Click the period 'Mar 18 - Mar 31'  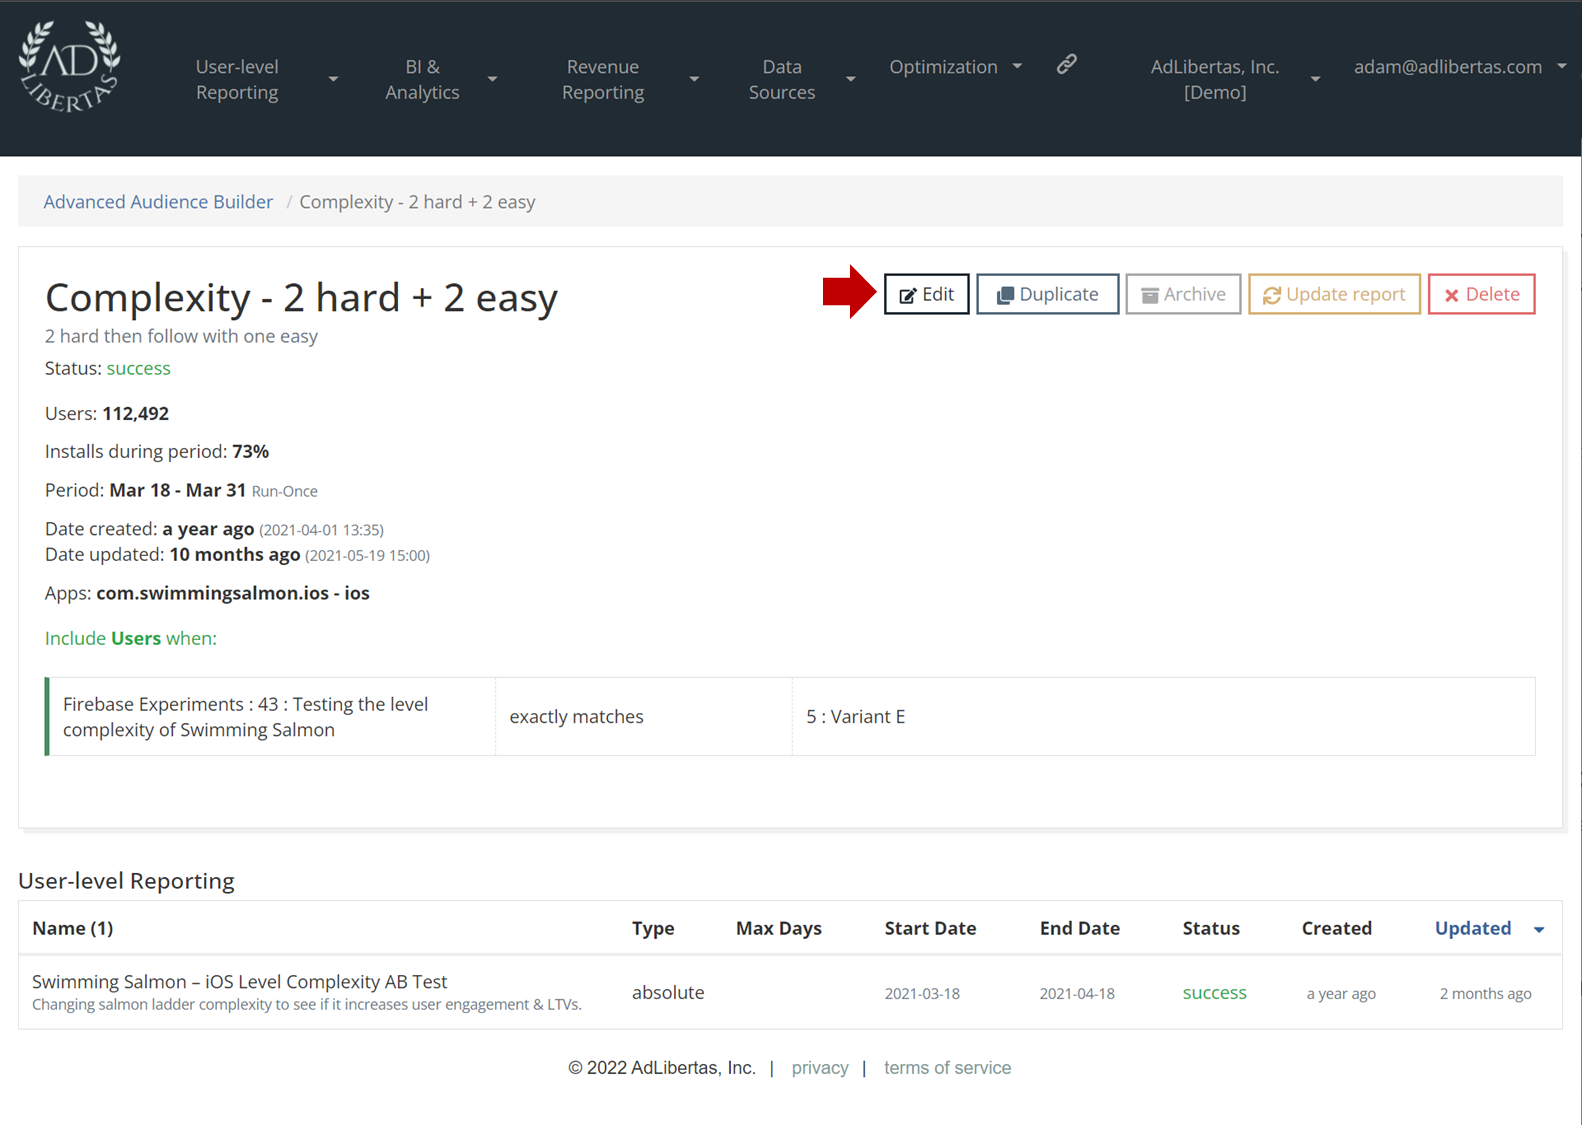point(177,490)
